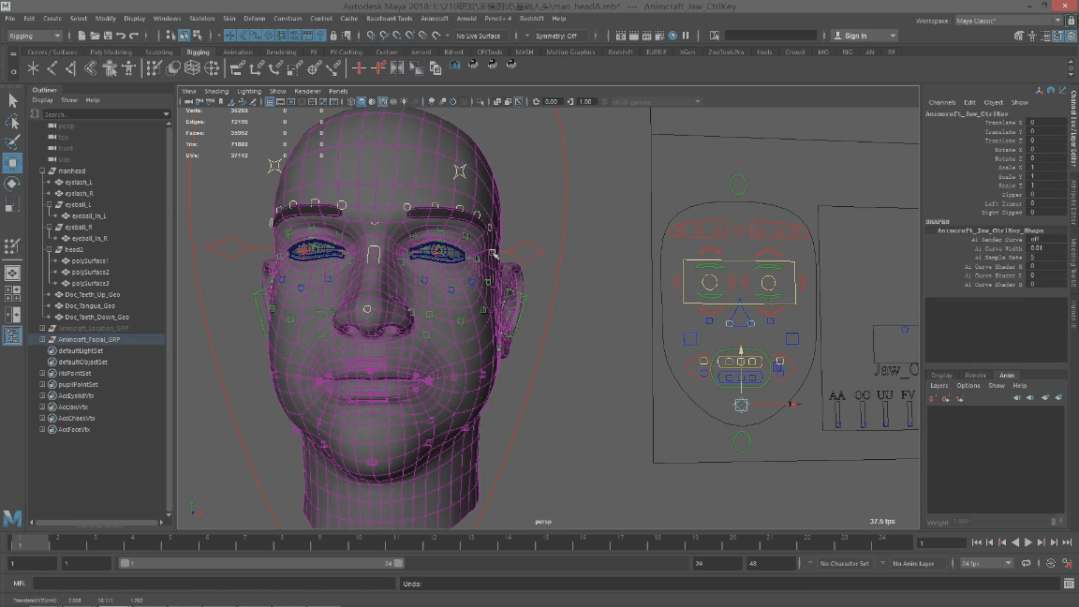Open the Rigging menu set dropdown
Screen dimensions: 1079x607
coord(34,36)
